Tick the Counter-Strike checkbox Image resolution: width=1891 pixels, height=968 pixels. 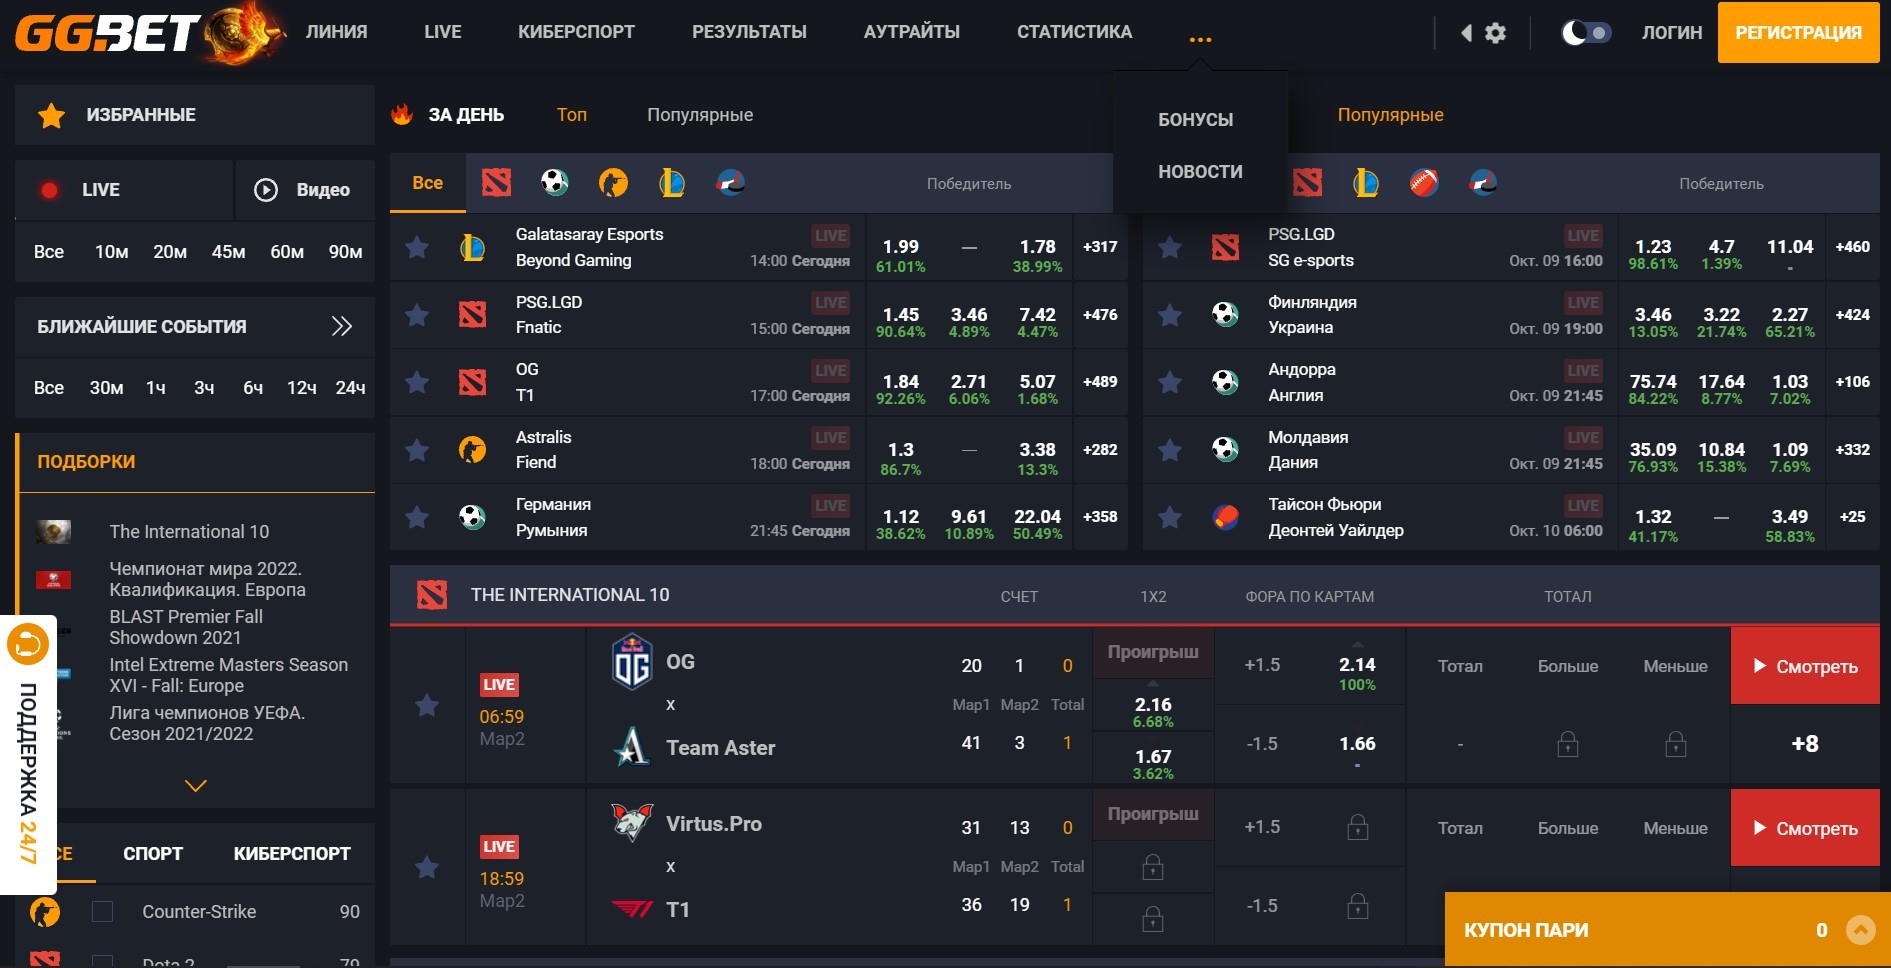tap(102, 912)
